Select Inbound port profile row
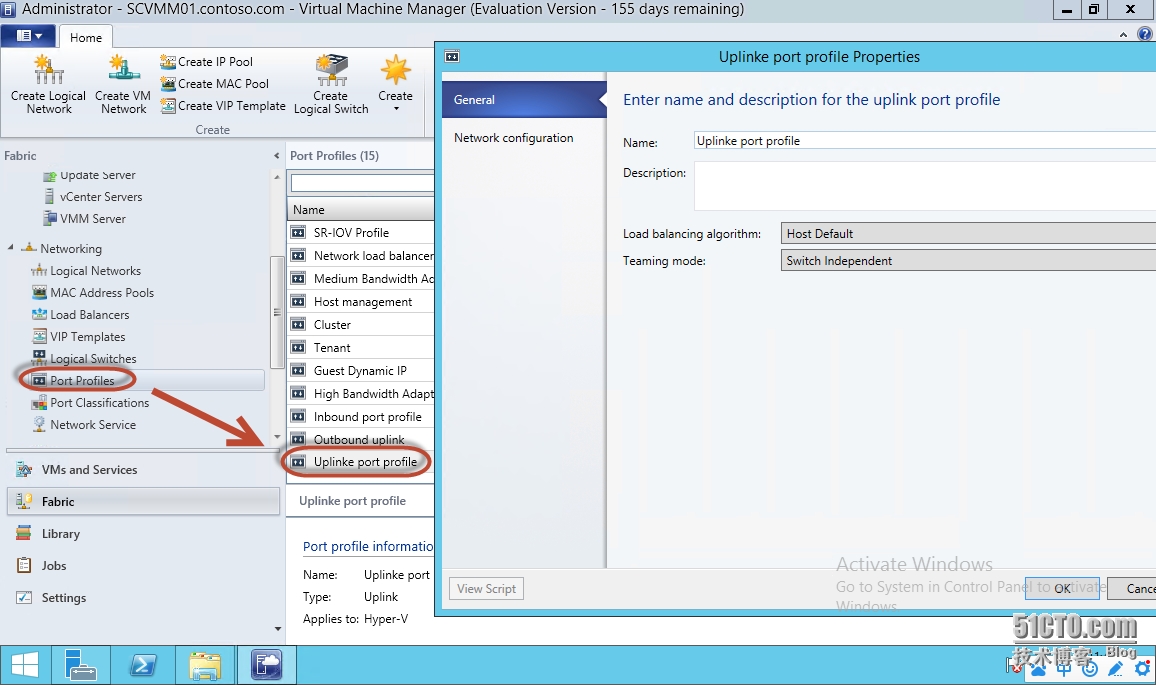 tap(361, 417)
